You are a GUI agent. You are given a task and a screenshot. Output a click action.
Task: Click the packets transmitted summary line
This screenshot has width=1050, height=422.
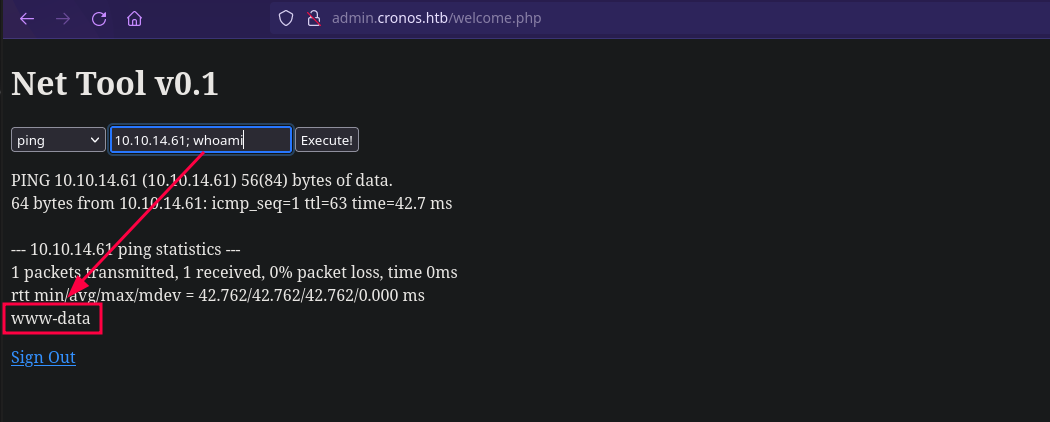[x=234, y=272]
